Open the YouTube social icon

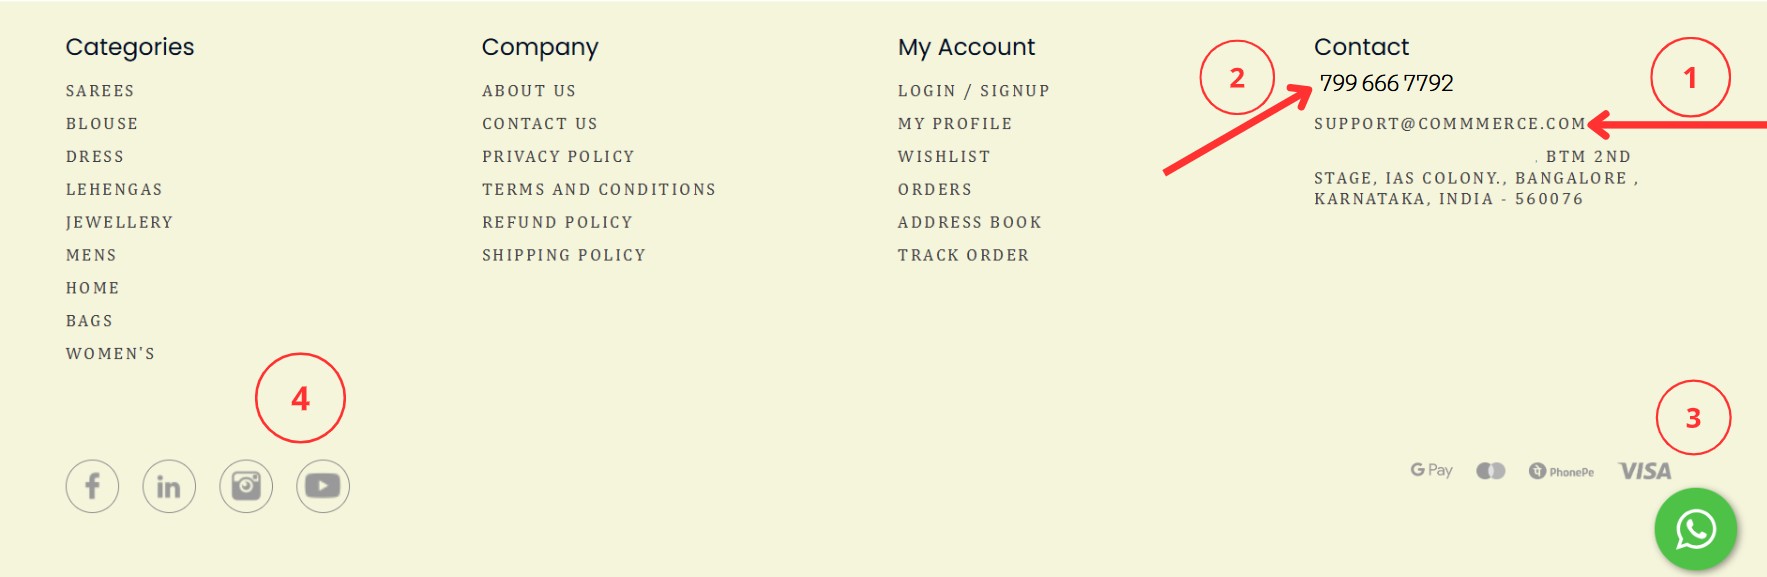click(x=323, y=486)
